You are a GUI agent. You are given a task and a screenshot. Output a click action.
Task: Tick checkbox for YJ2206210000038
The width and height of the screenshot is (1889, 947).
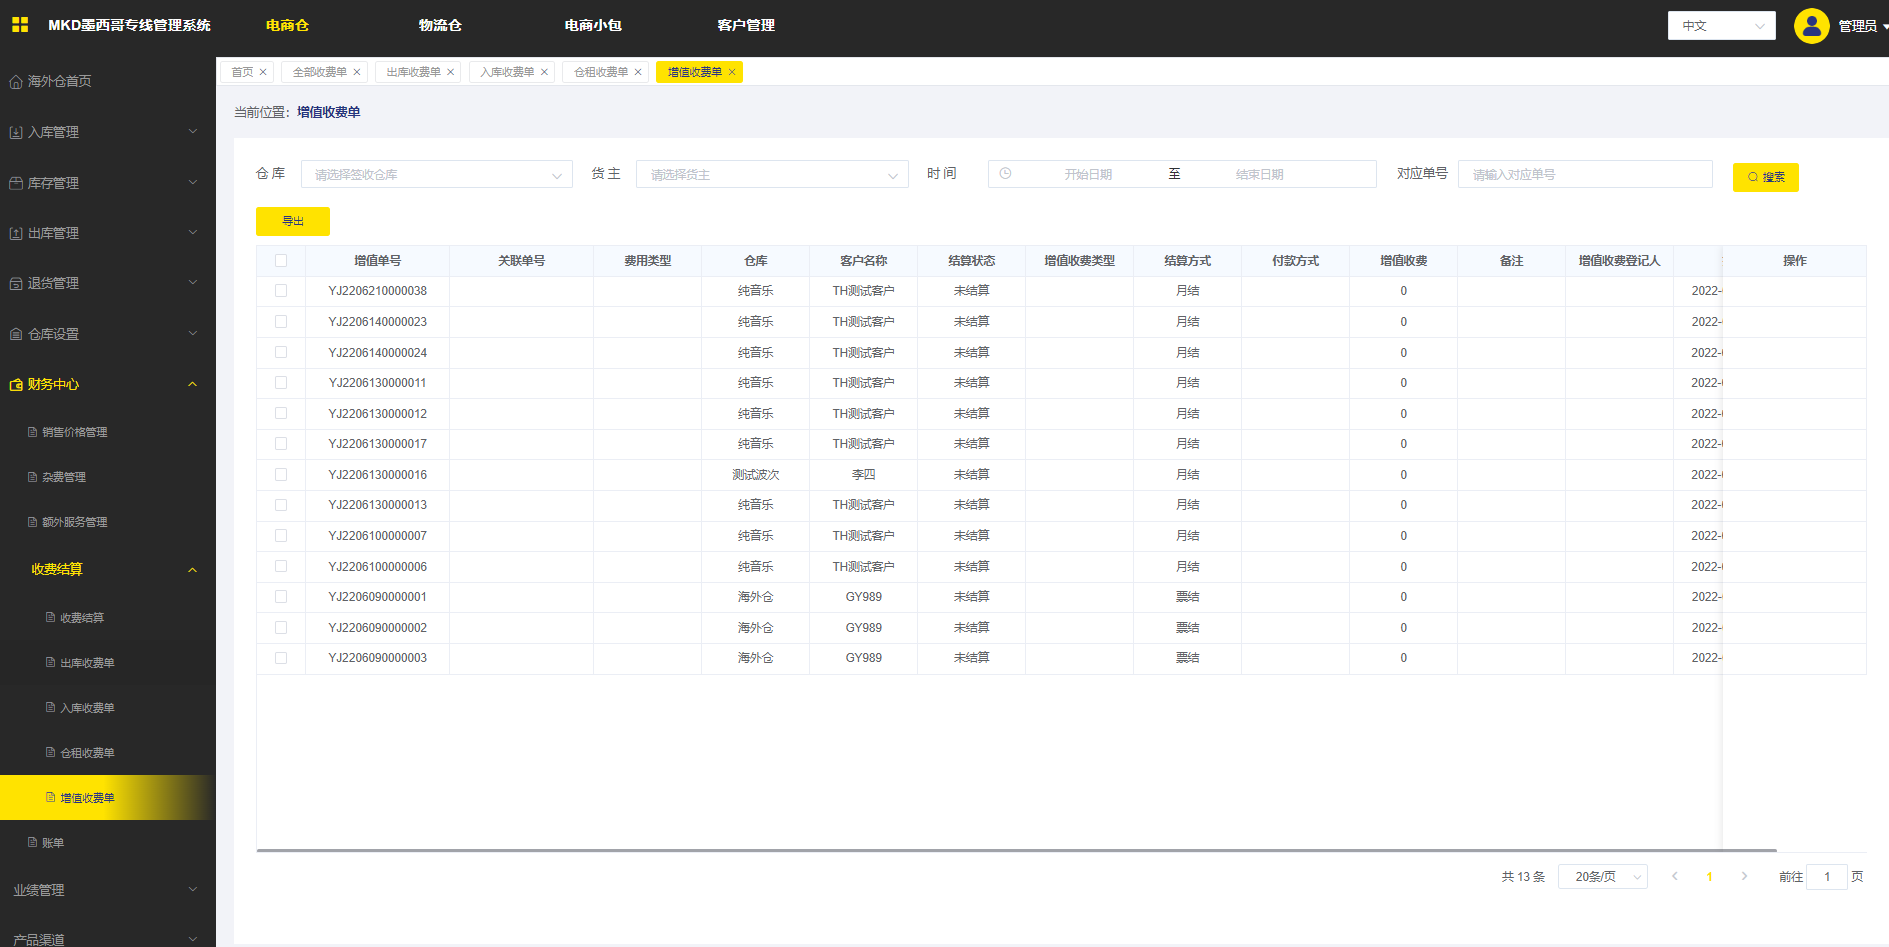coord(281,291)
